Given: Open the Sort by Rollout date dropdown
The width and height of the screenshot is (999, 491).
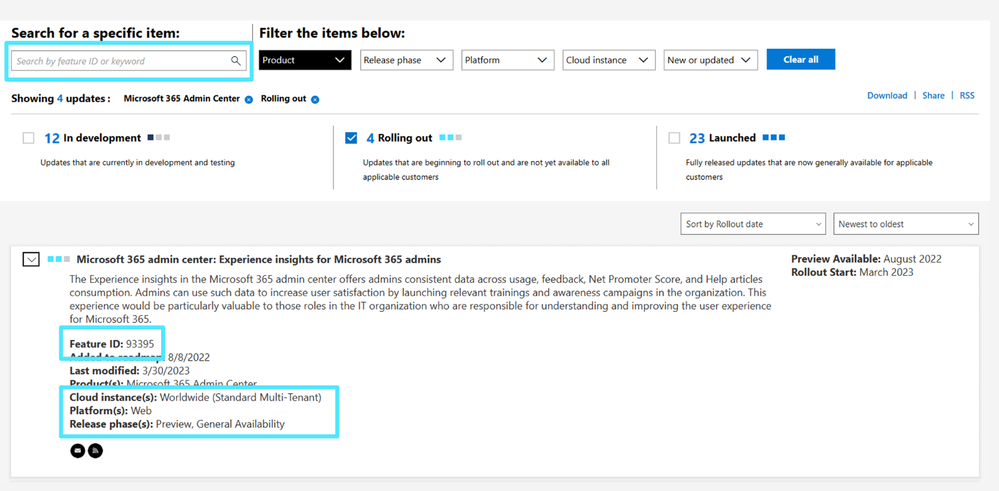Looking at the screenshot, I should (x=753, y=224).
